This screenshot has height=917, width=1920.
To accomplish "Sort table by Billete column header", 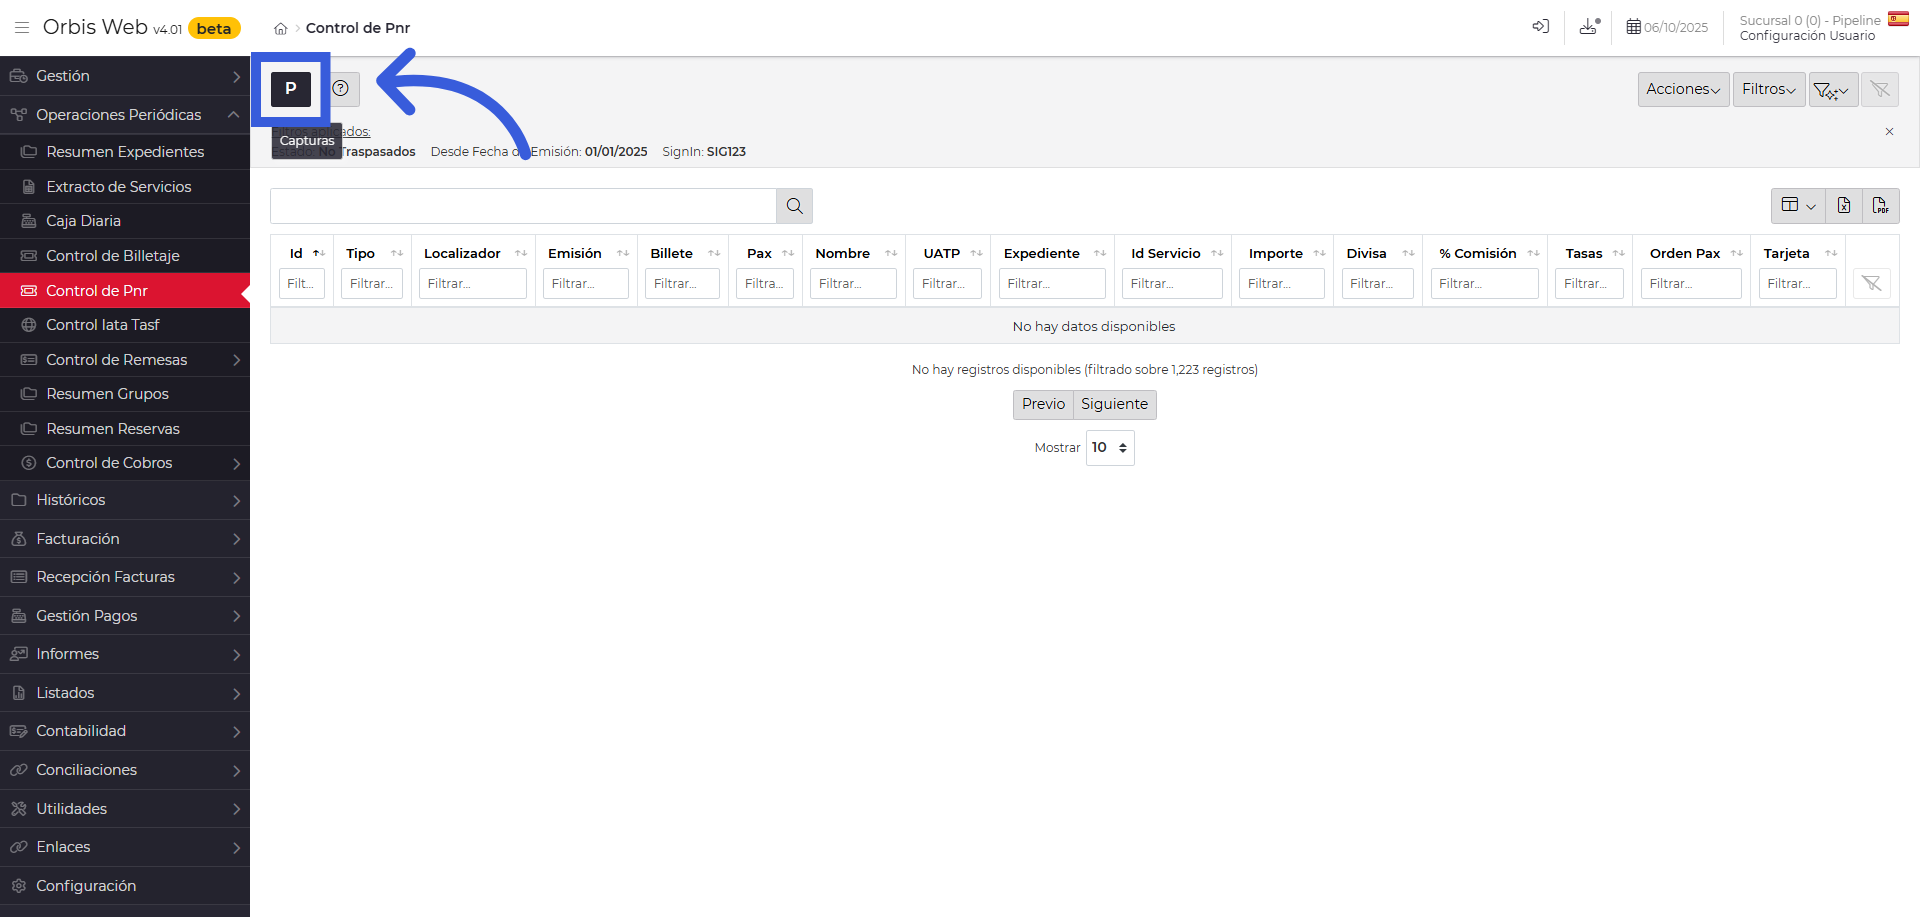I will (683, 254).
